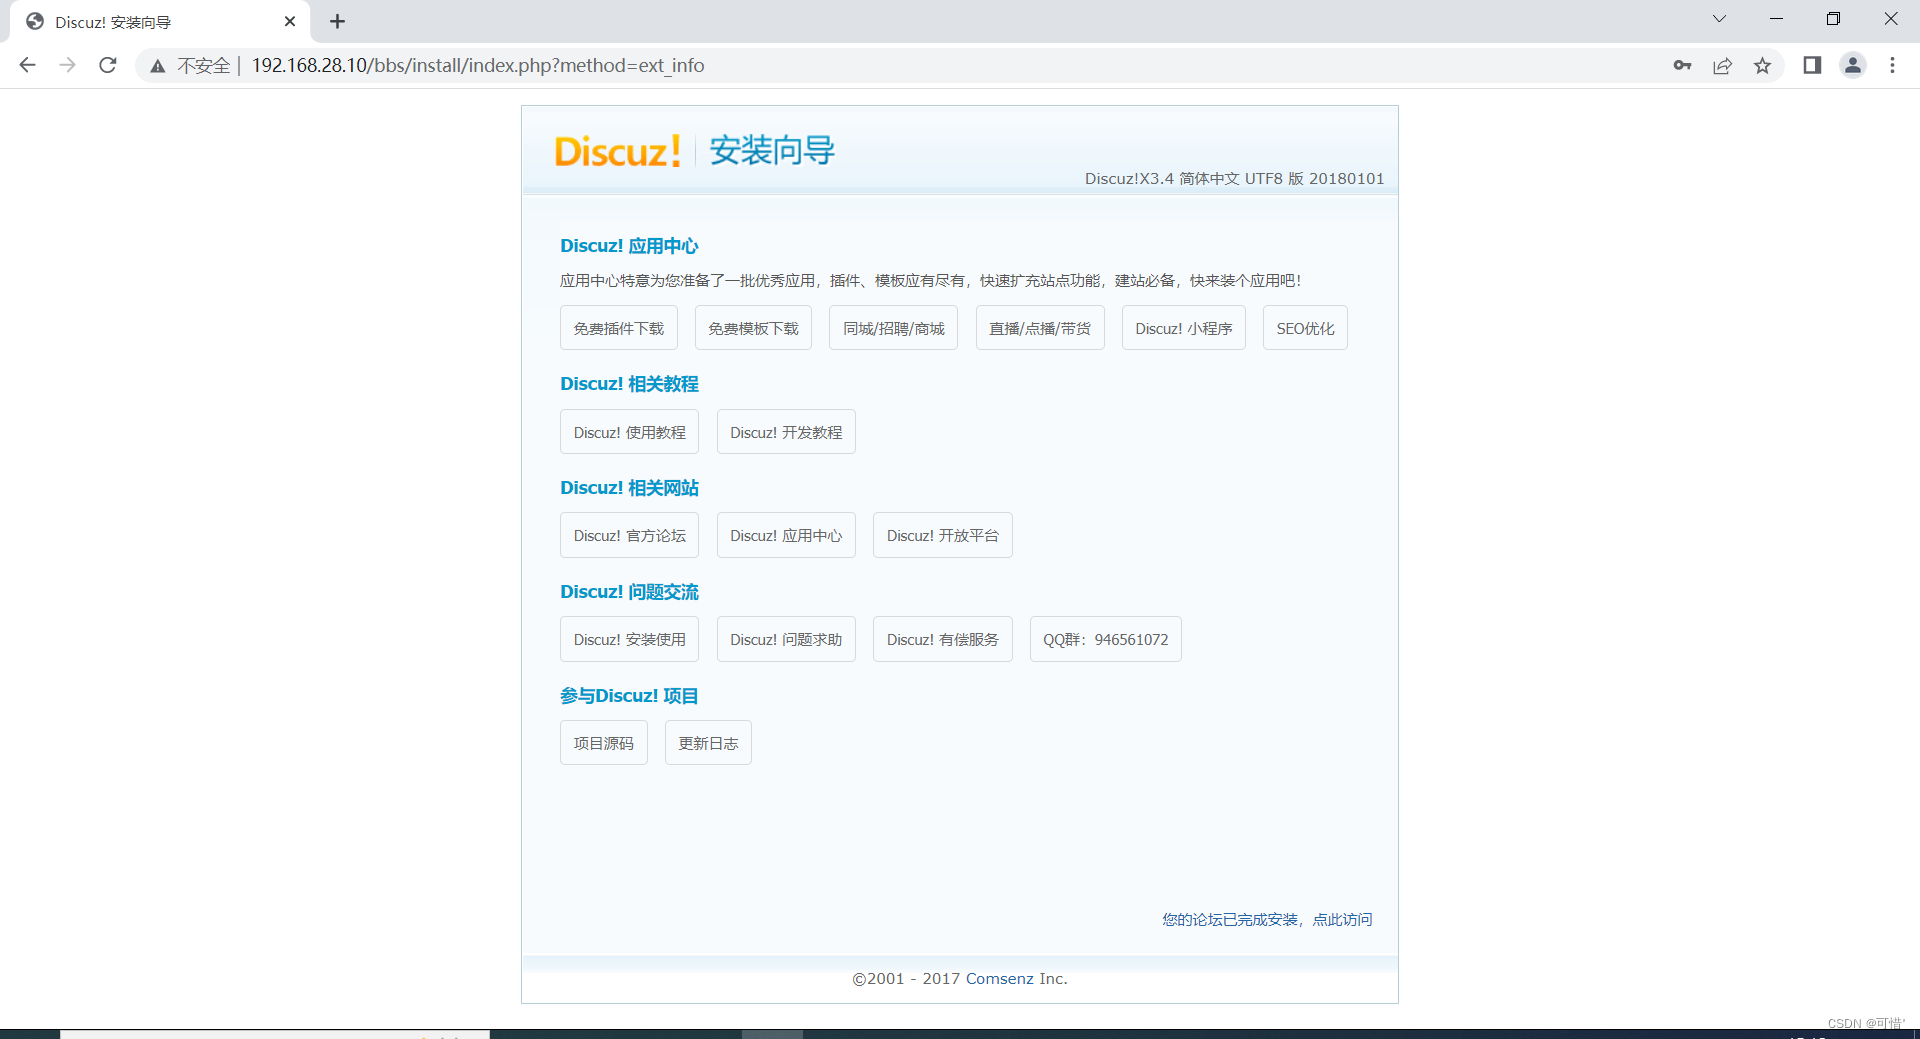Screen dimensions: 1920x1039
Task: Toggle the browser side panel icon
Action: [1812, 65]
